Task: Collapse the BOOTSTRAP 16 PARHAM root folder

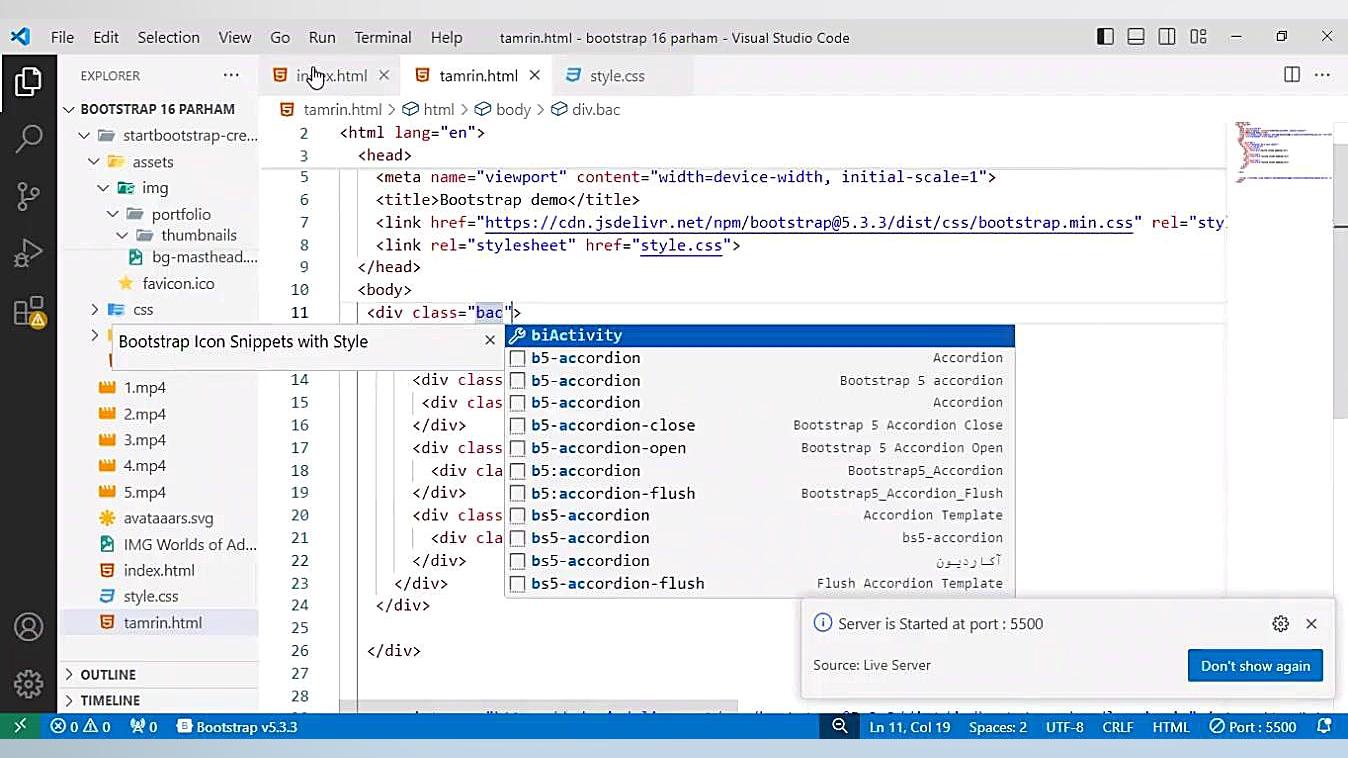Action: coord(70,109)
